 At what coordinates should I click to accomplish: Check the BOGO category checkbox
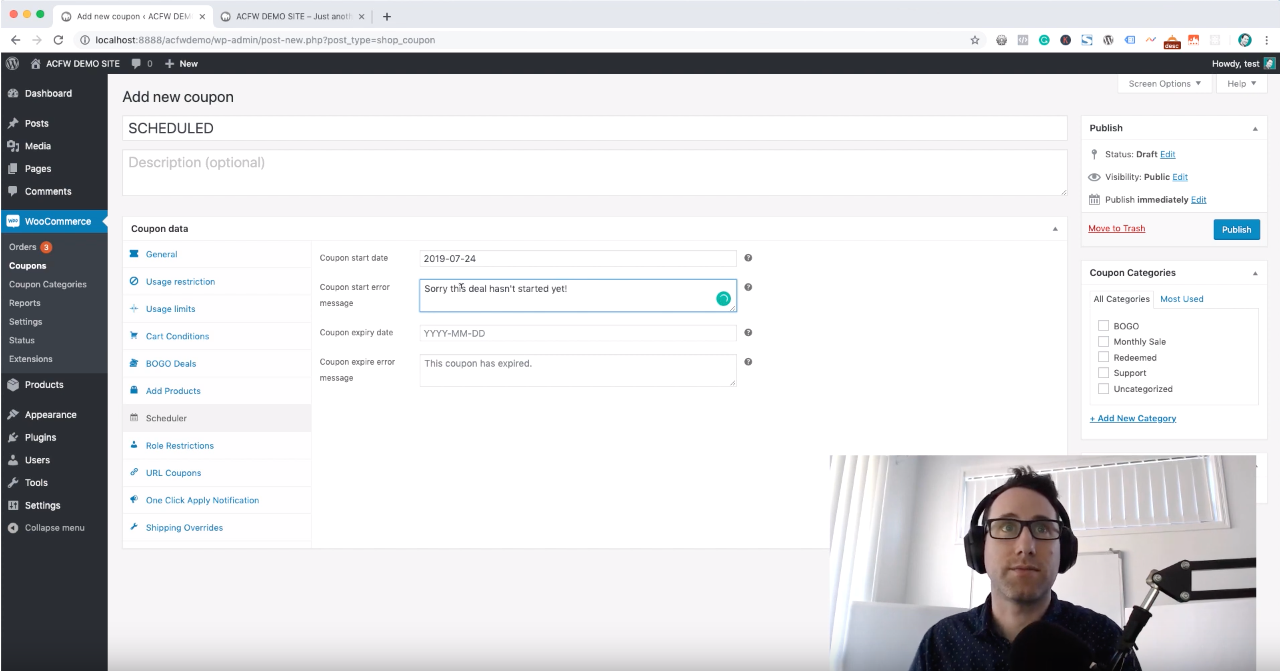click(1103, 326)
